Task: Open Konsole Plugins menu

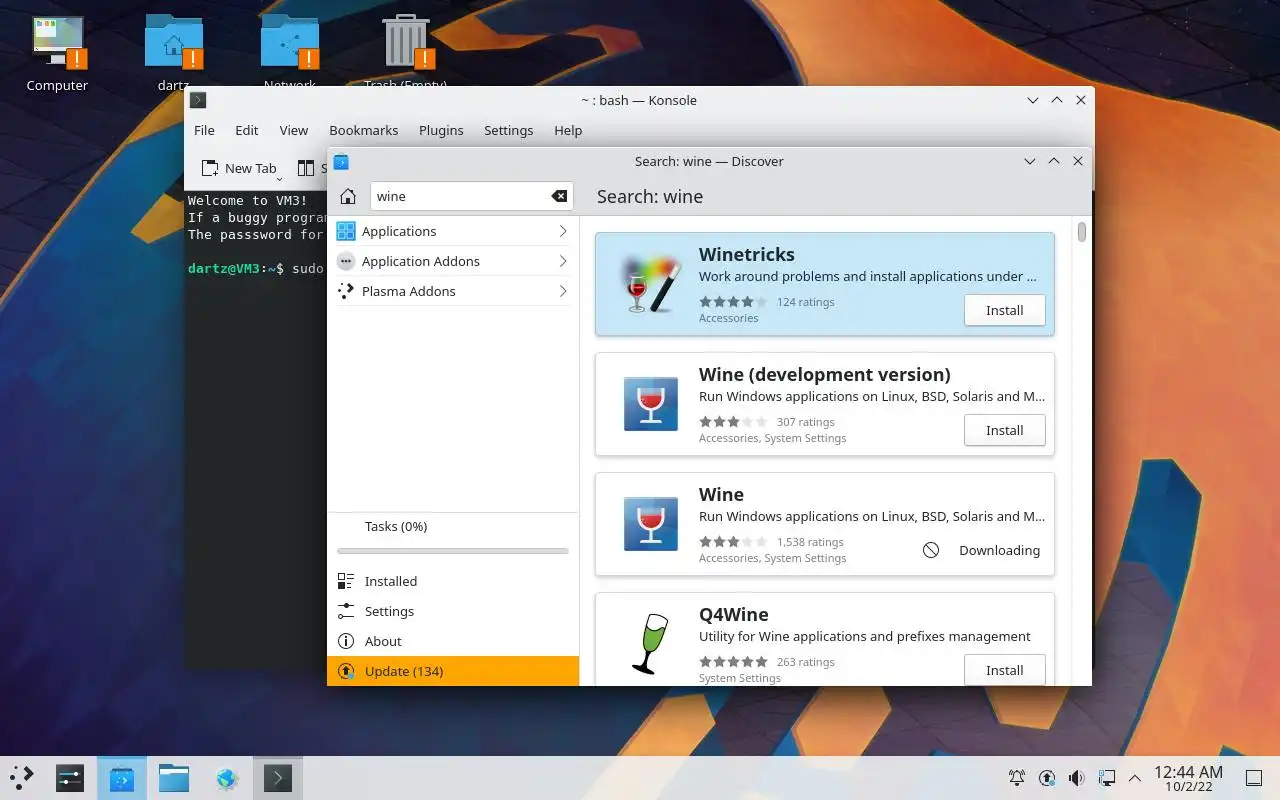Action: click(441, 130)
